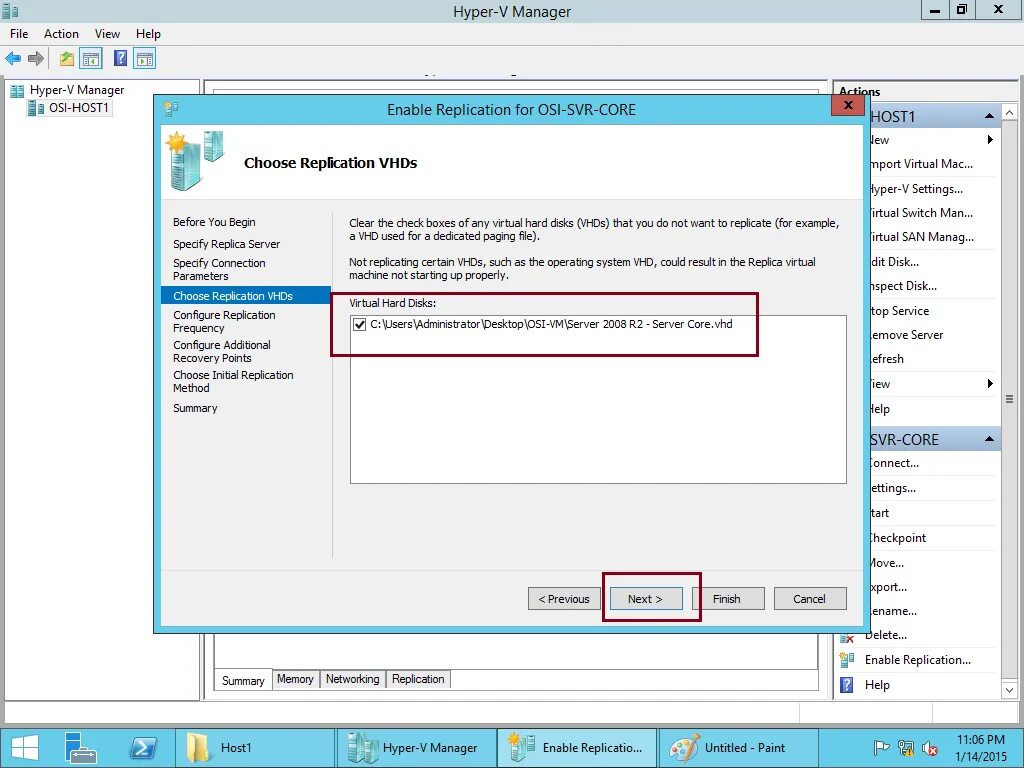Collapse the HOST1 actions section
Screen dimensions: 1024x768
point(989,116)
